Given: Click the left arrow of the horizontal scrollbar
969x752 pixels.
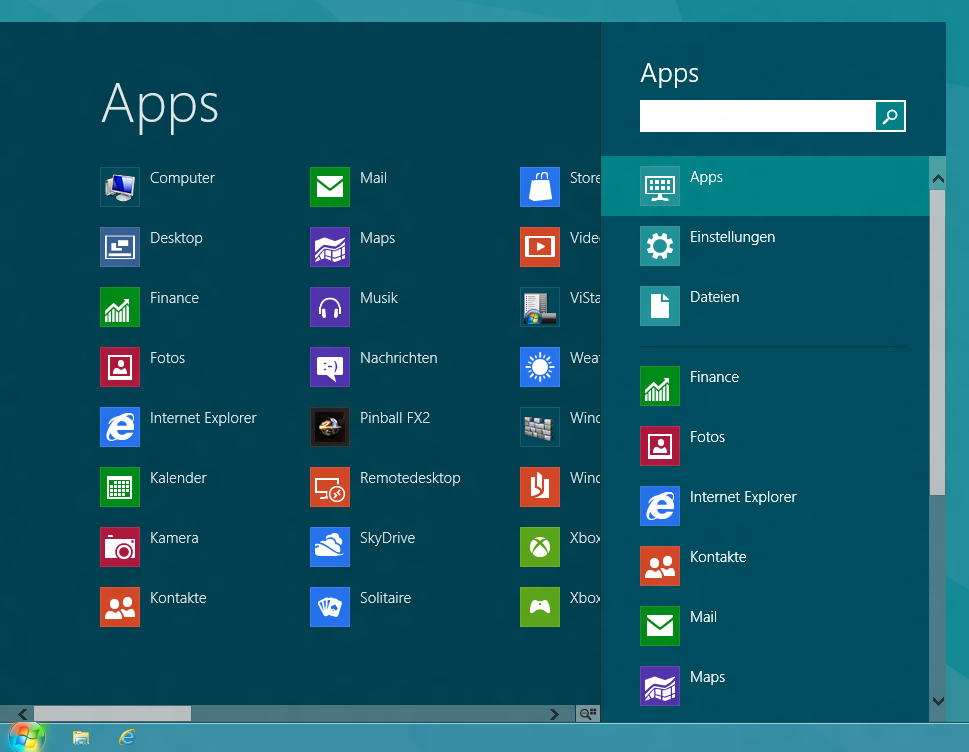Looking at the screenshot, I should point(23,714).
